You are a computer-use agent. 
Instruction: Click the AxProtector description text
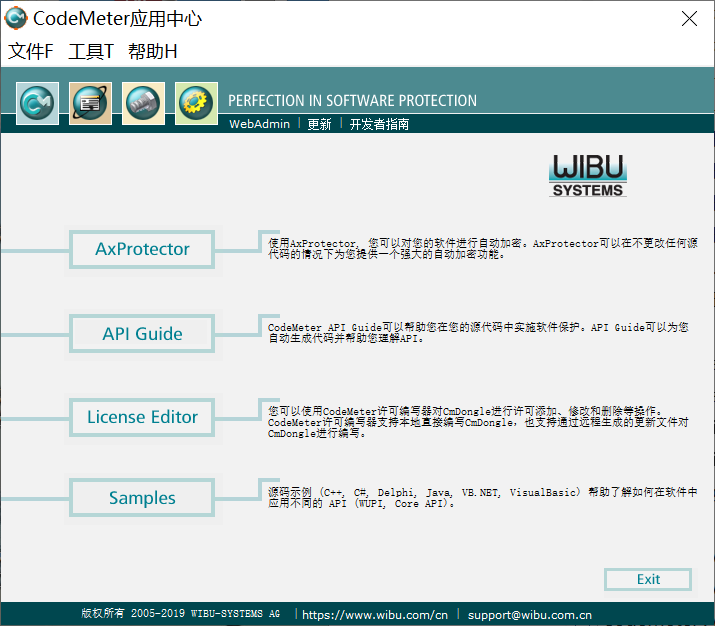[x=482, y=249]
